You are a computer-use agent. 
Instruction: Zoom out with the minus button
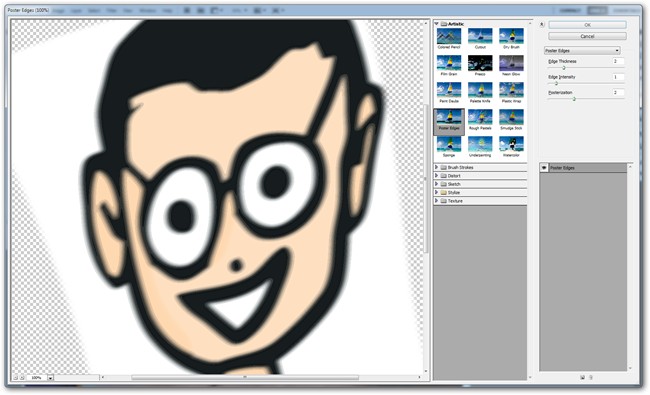(15, 378)
